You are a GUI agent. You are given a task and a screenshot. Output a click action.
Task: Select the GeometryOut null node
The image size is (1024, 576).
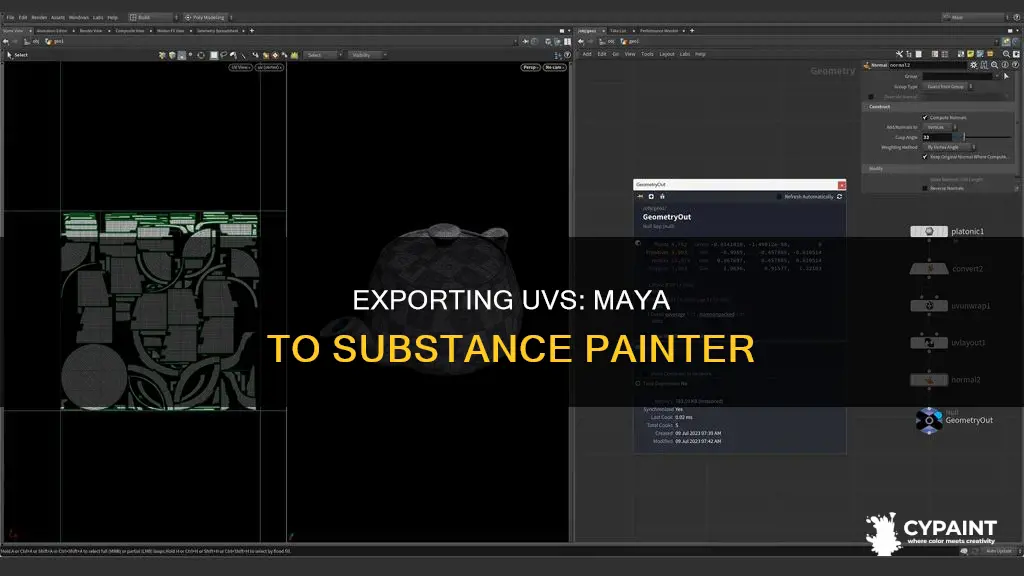pos(929,421)
